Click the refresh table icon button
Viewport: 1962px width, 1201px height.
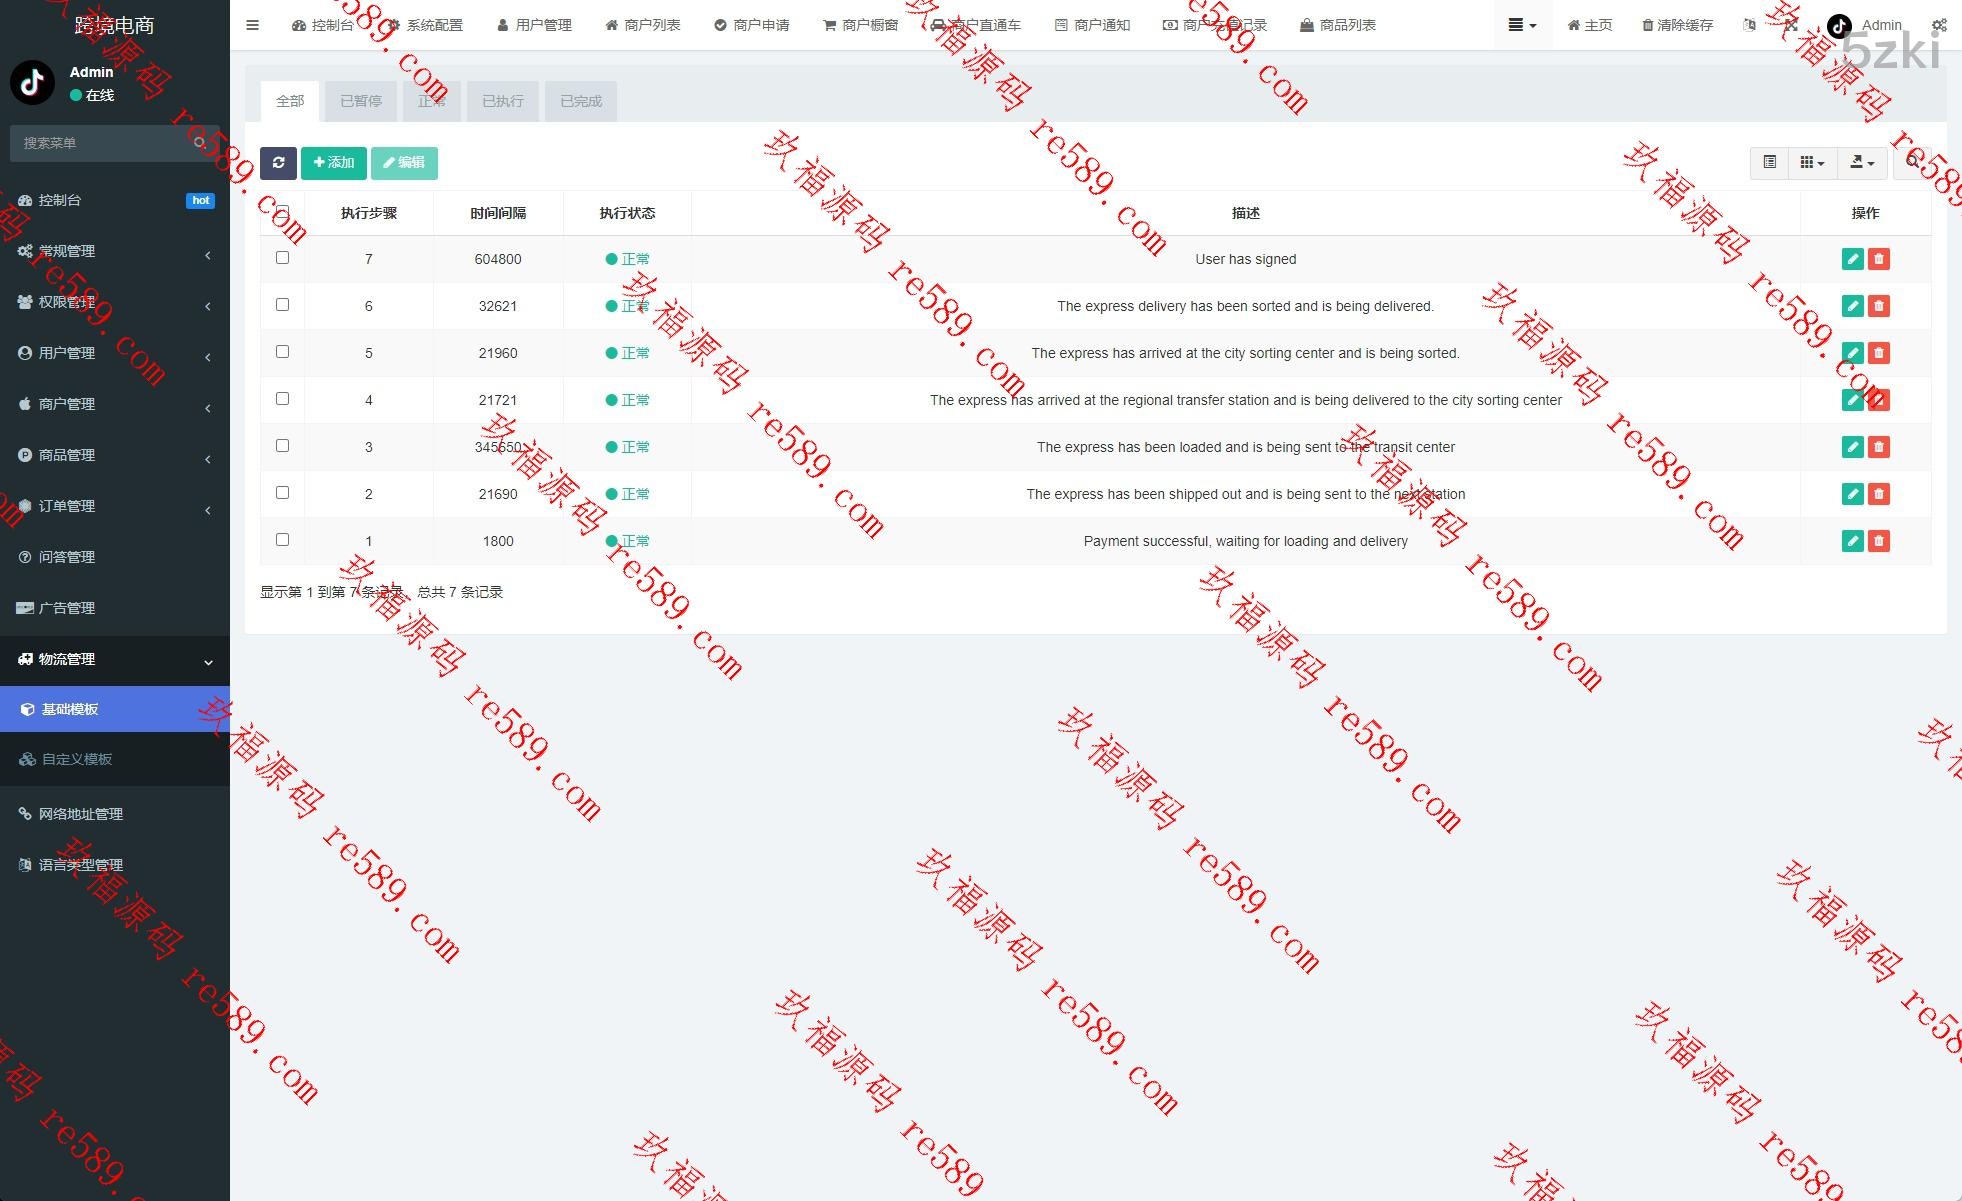pos(278,163)
